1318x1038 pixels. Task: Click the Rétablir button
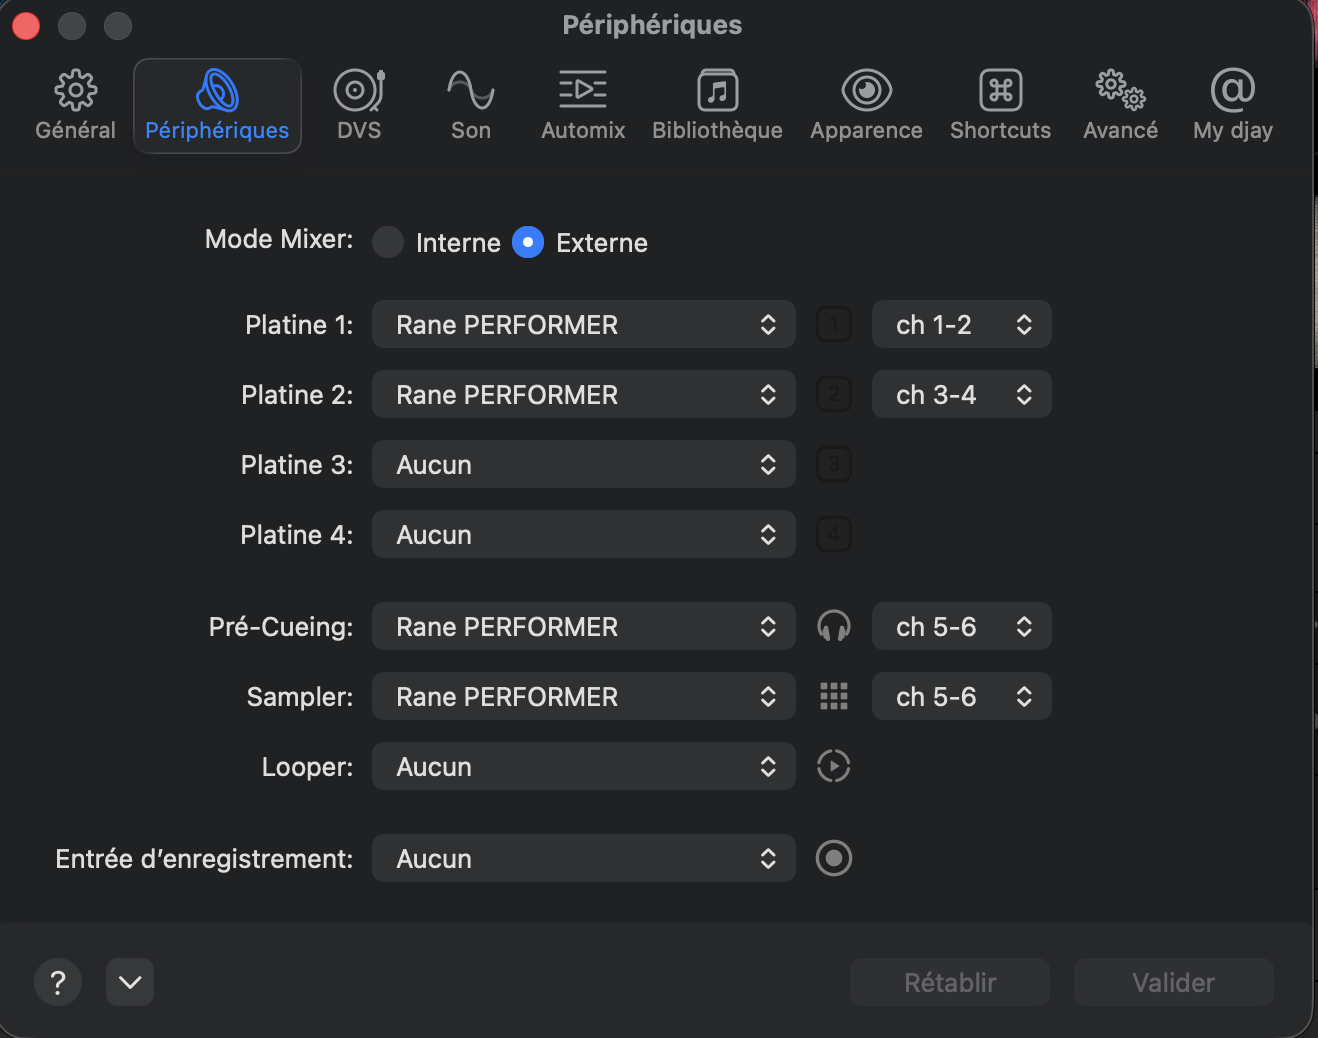pos(949,983)
